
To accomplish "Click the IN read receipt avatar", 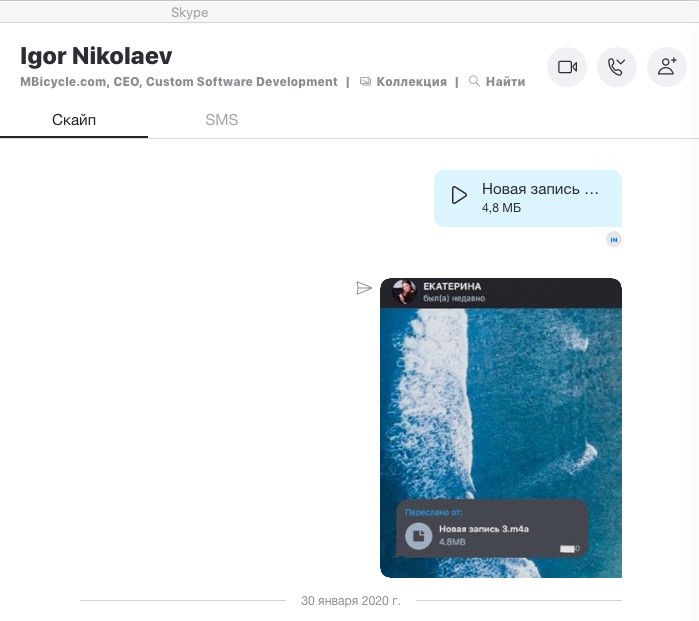I will click(x=614, y=239).
